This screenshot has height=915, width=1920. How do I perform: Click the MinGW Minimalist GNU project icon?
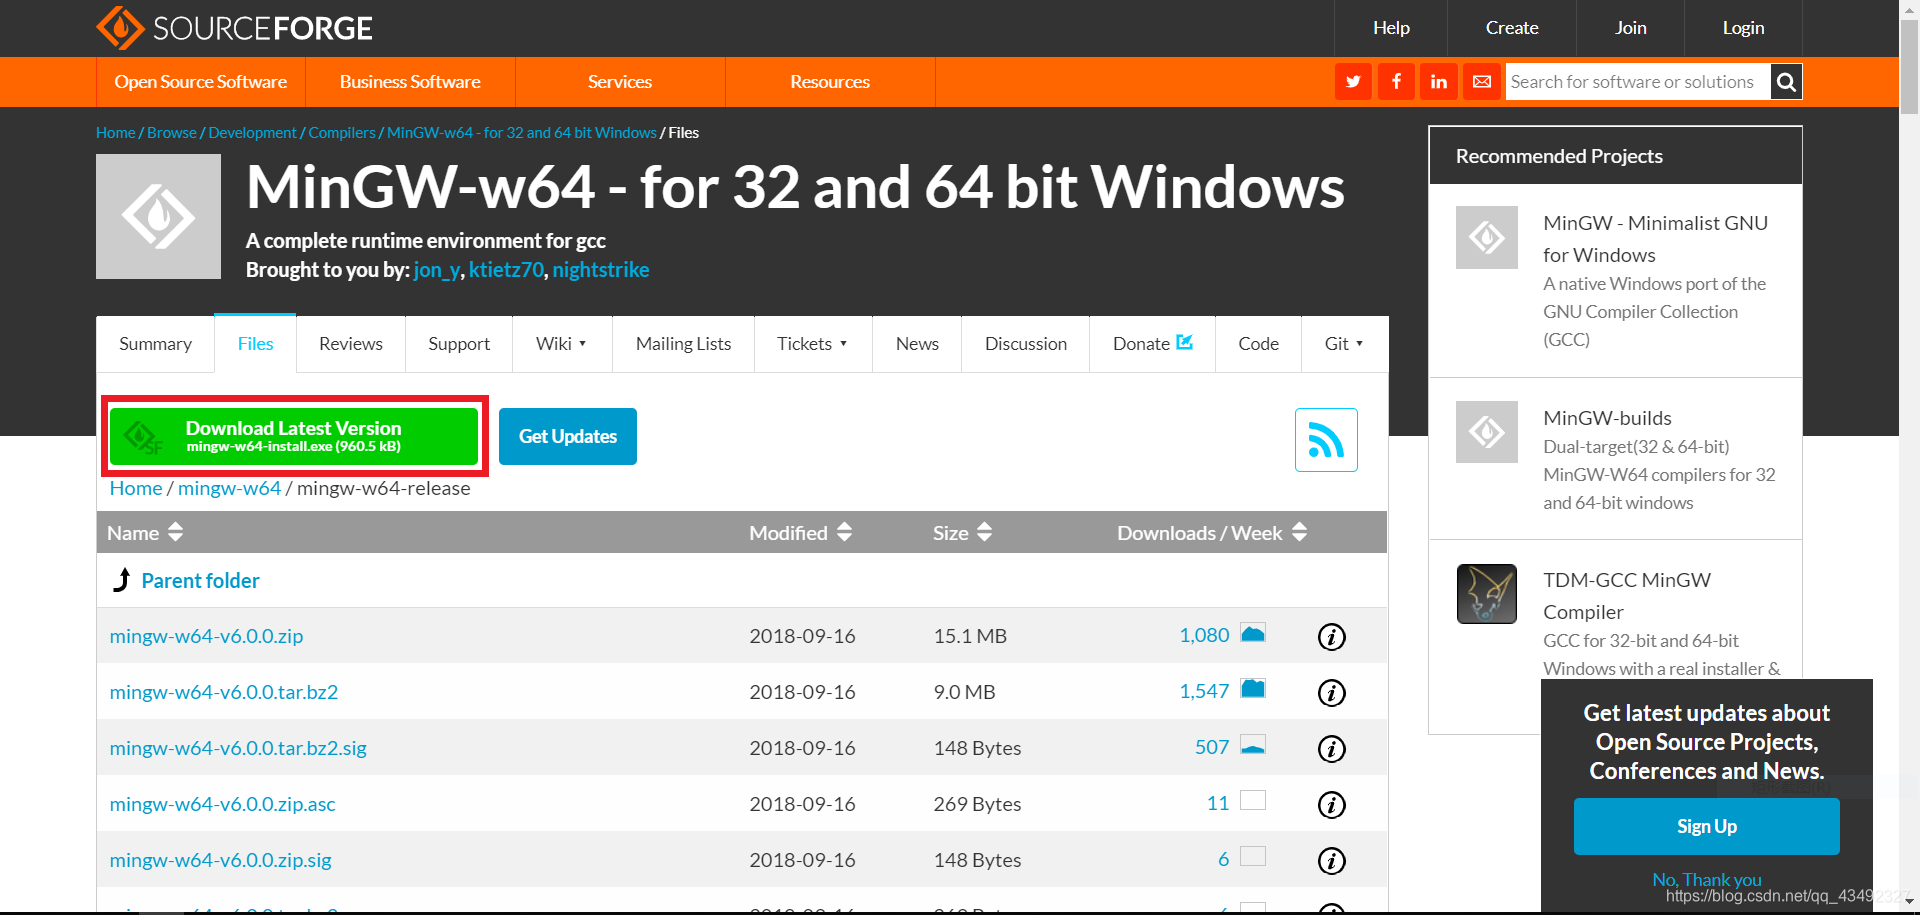[1487, 237]
